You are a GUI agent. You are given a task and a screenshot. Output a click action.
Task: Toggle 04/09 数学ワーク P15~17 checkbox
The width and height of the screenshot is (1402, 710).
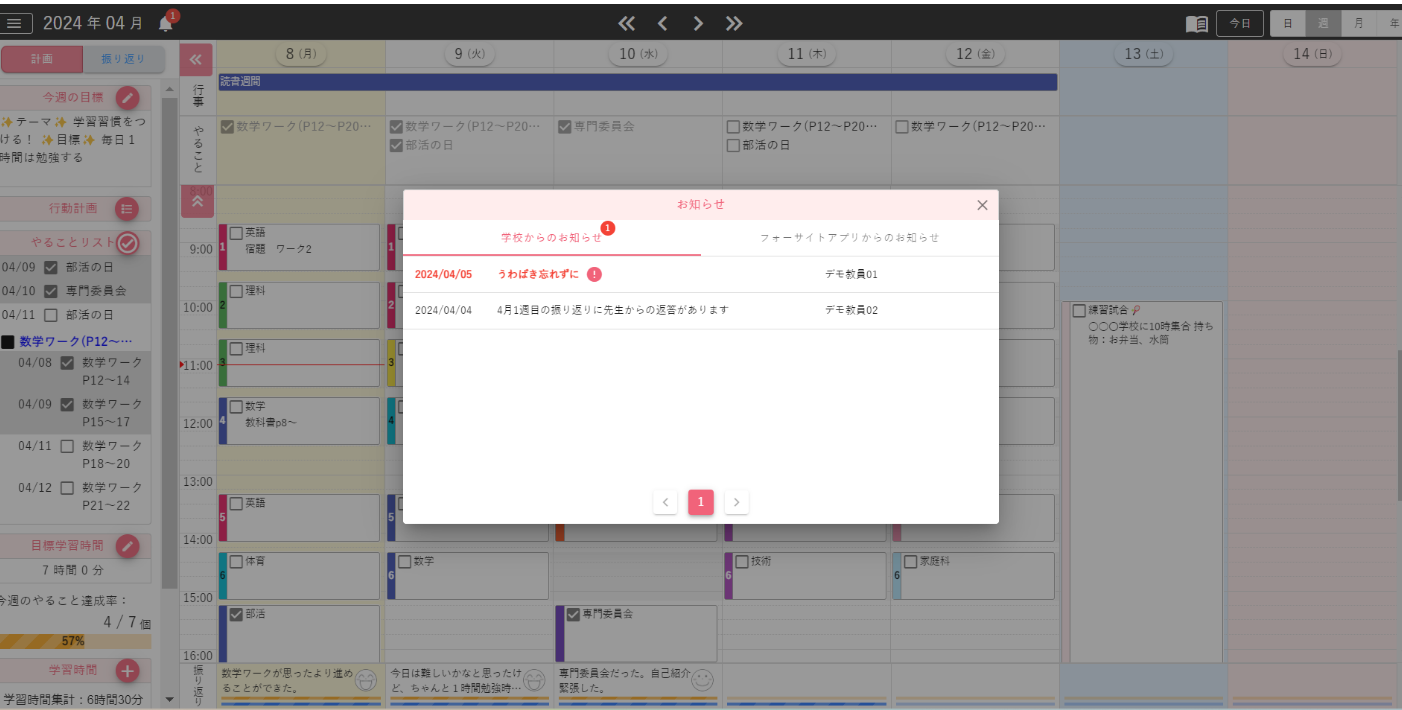pos(68,405)
